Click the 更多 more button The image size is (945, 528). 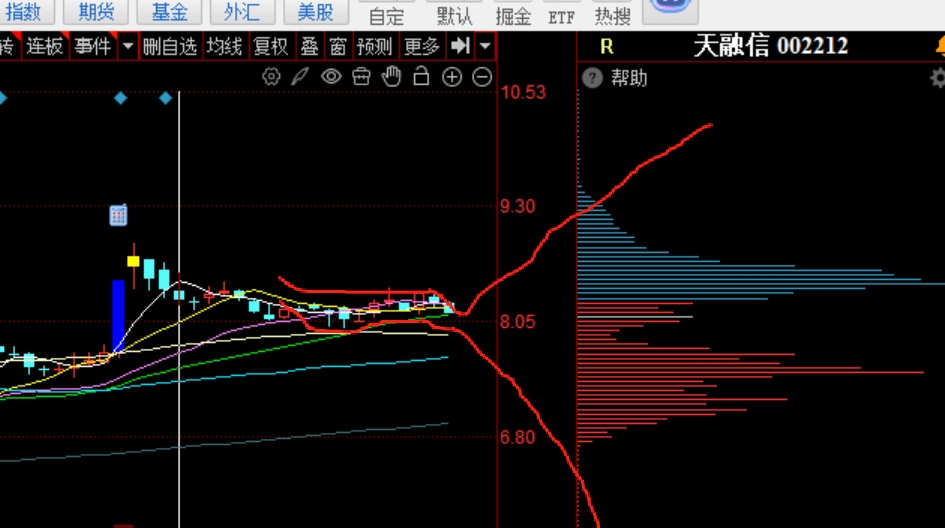click(421, 46)
